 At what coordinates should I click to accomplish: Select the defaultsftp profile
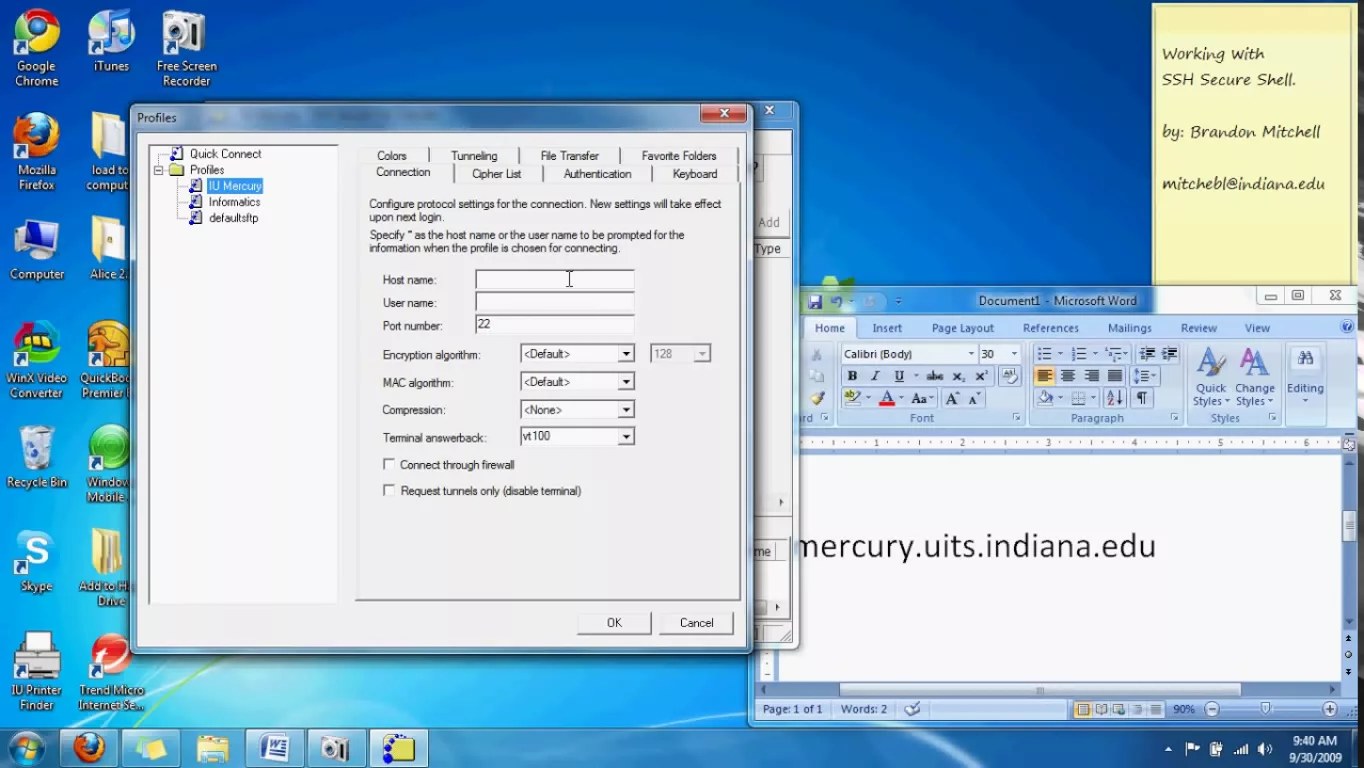pos(233,218)
